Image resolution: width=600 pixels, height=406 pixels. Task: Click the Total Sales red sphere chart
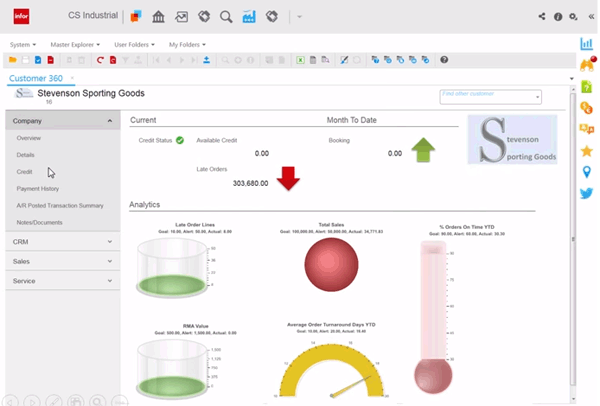click(x=331, y=264)
